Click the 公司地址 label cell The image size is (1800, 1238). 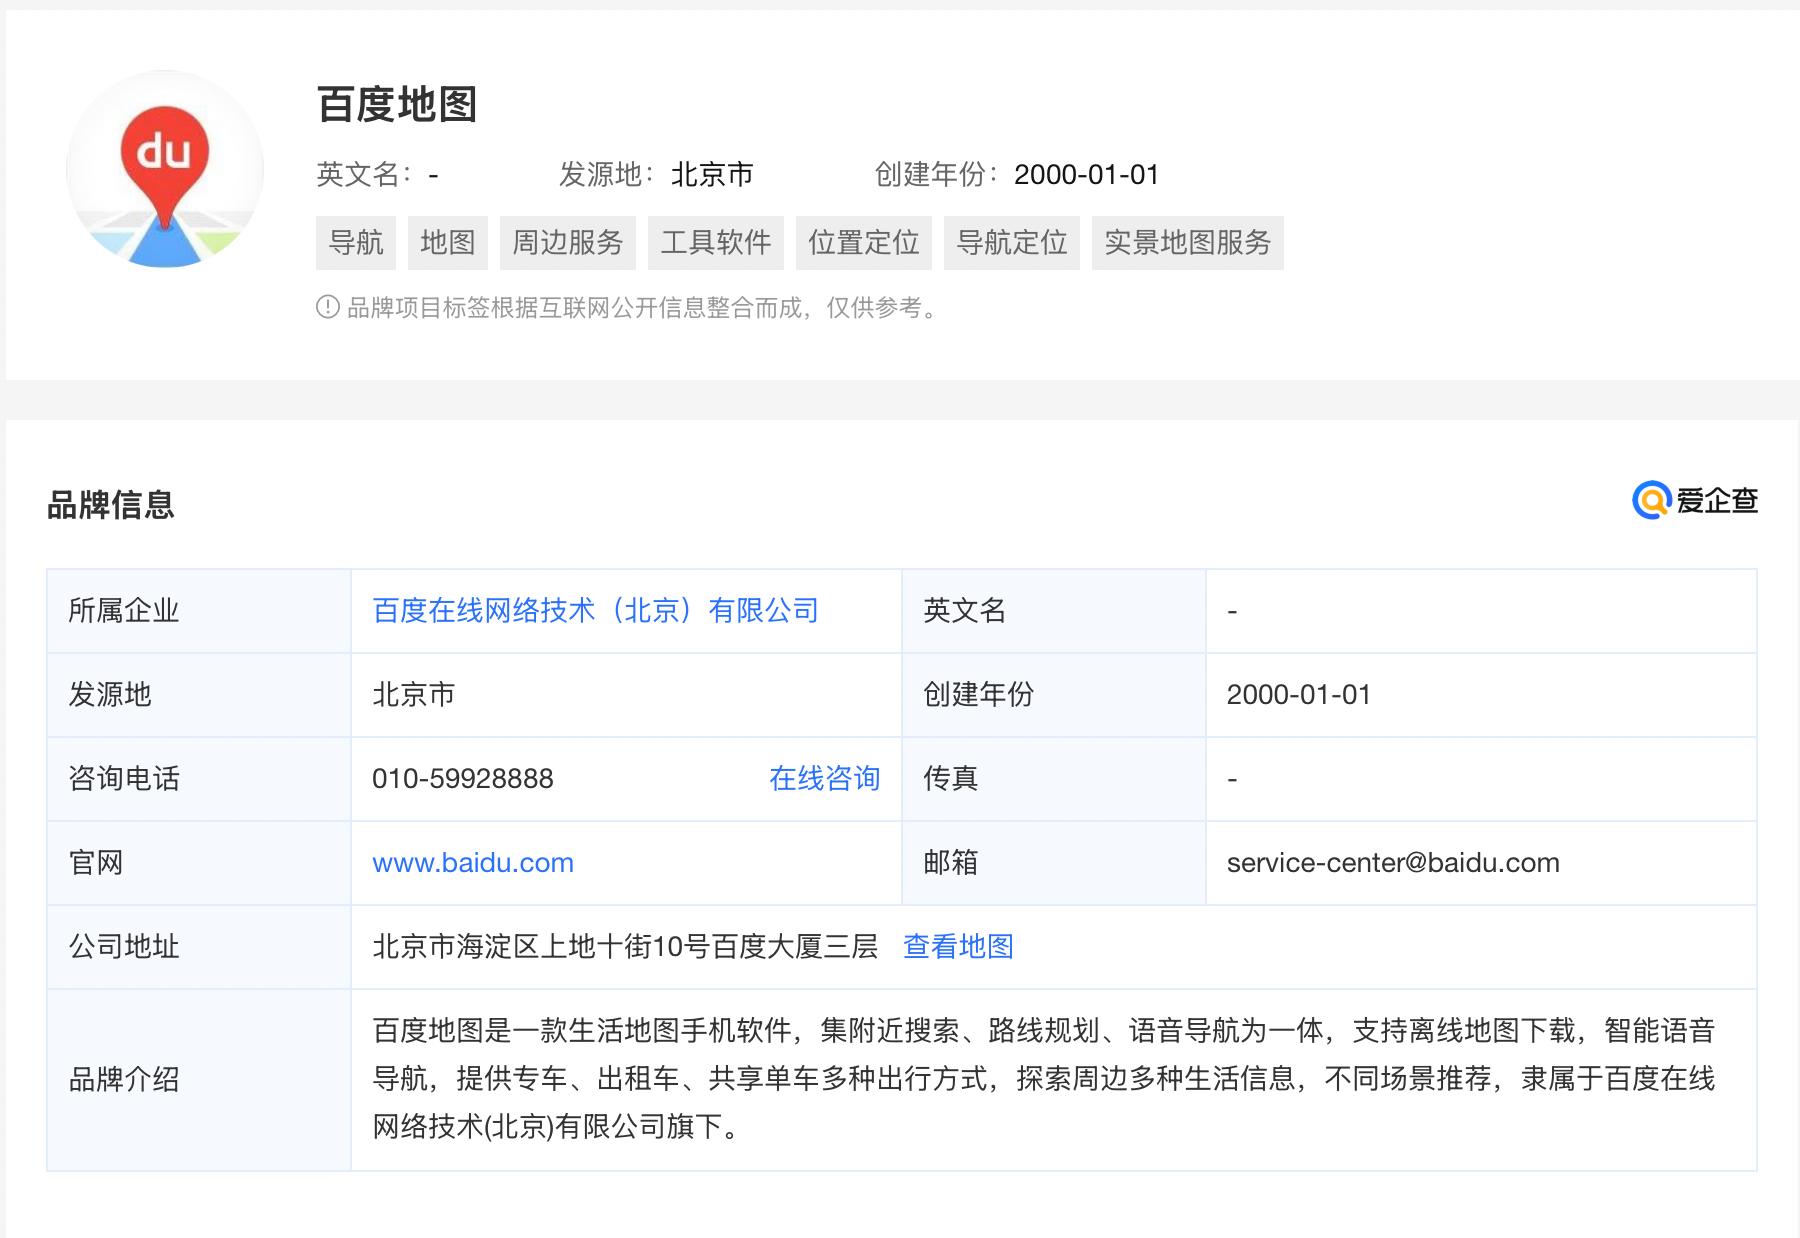pos(199,947)
